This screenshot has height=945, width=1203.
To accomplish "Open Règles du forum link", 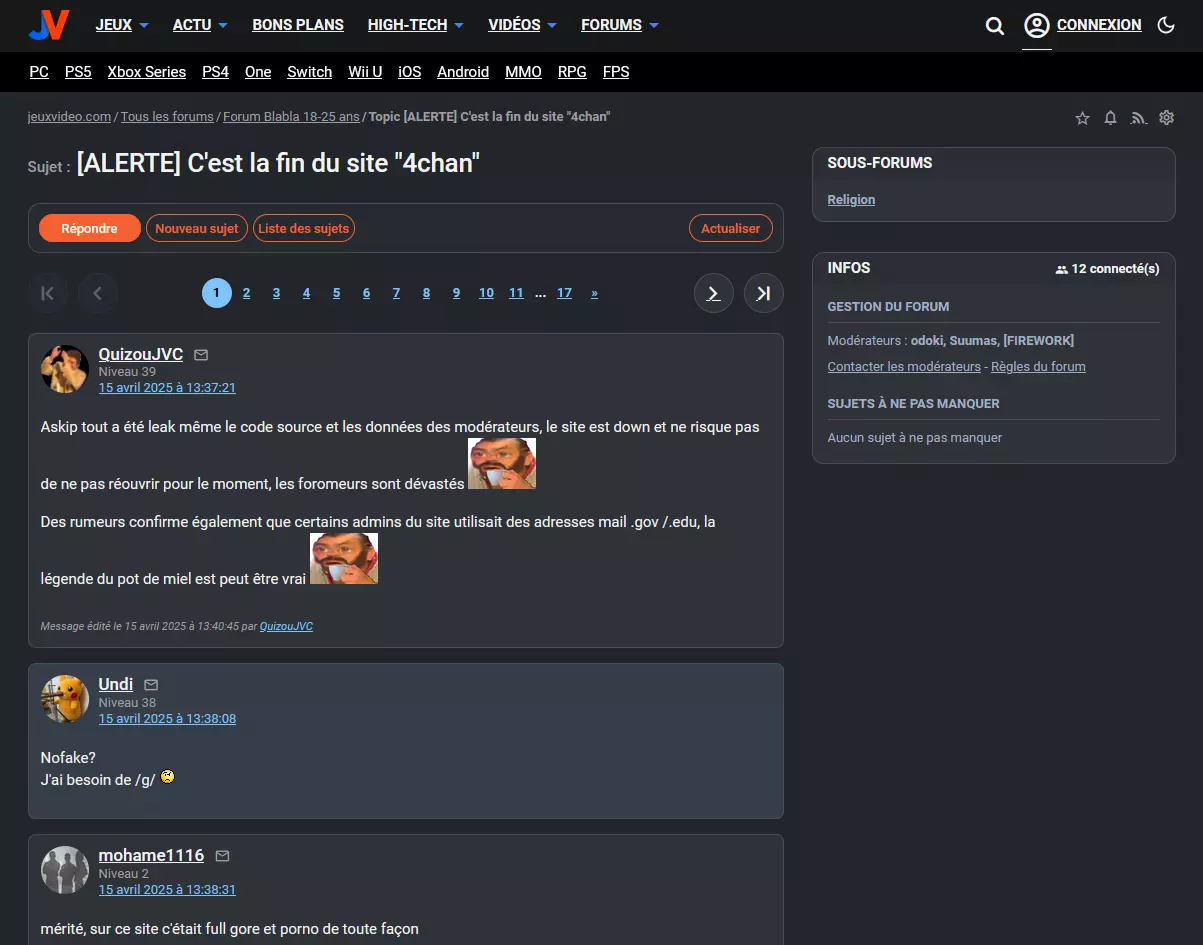I will (1038, 367).
